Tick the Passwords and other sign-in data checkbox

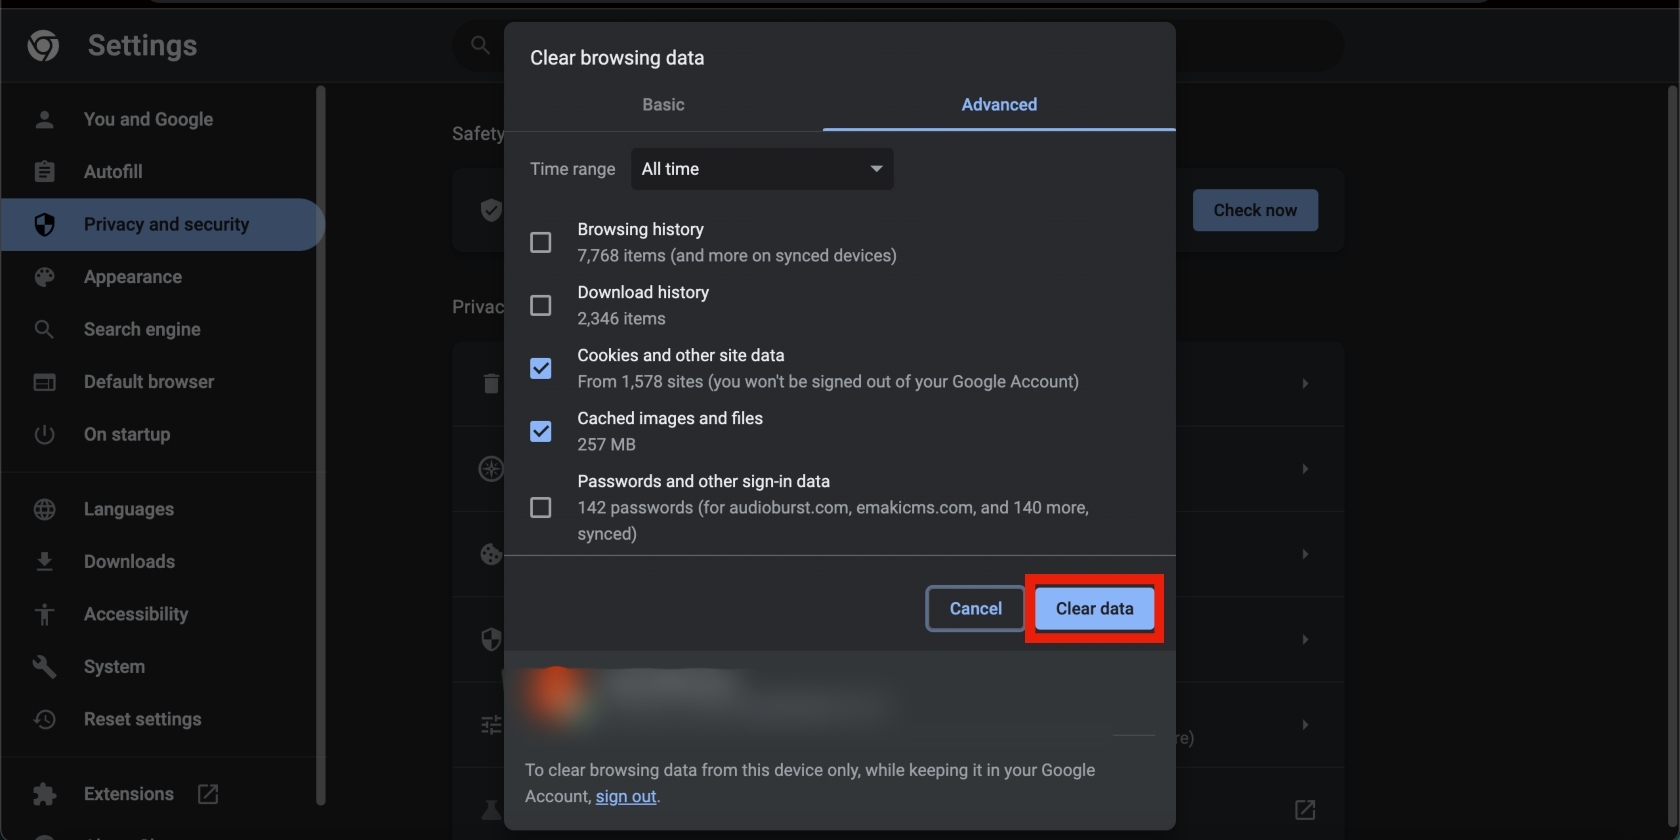(x=540, y=508)
